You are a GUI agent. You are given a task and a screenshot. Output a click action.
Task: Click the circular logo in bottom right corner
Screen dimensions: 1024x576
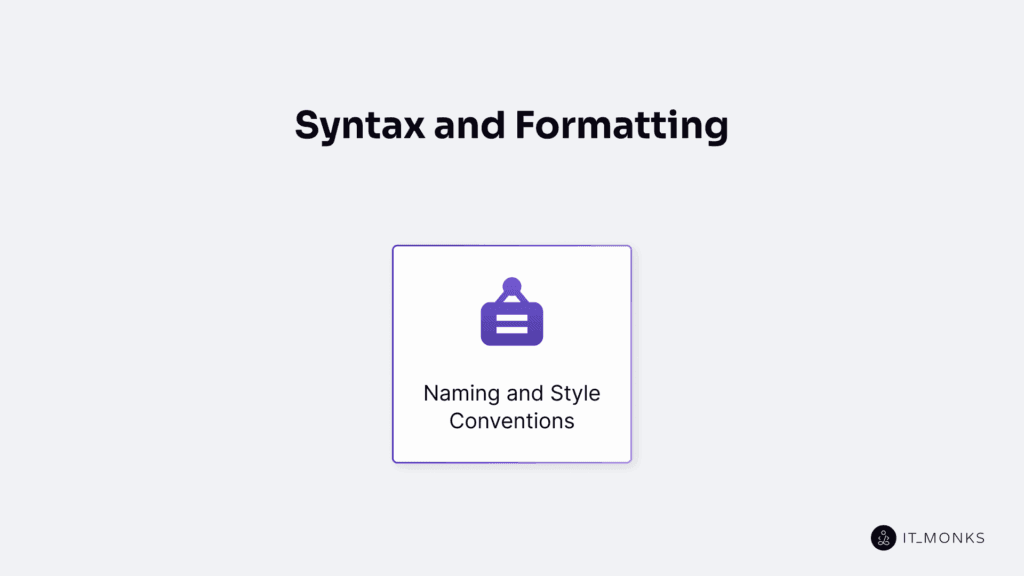point(884,538)
